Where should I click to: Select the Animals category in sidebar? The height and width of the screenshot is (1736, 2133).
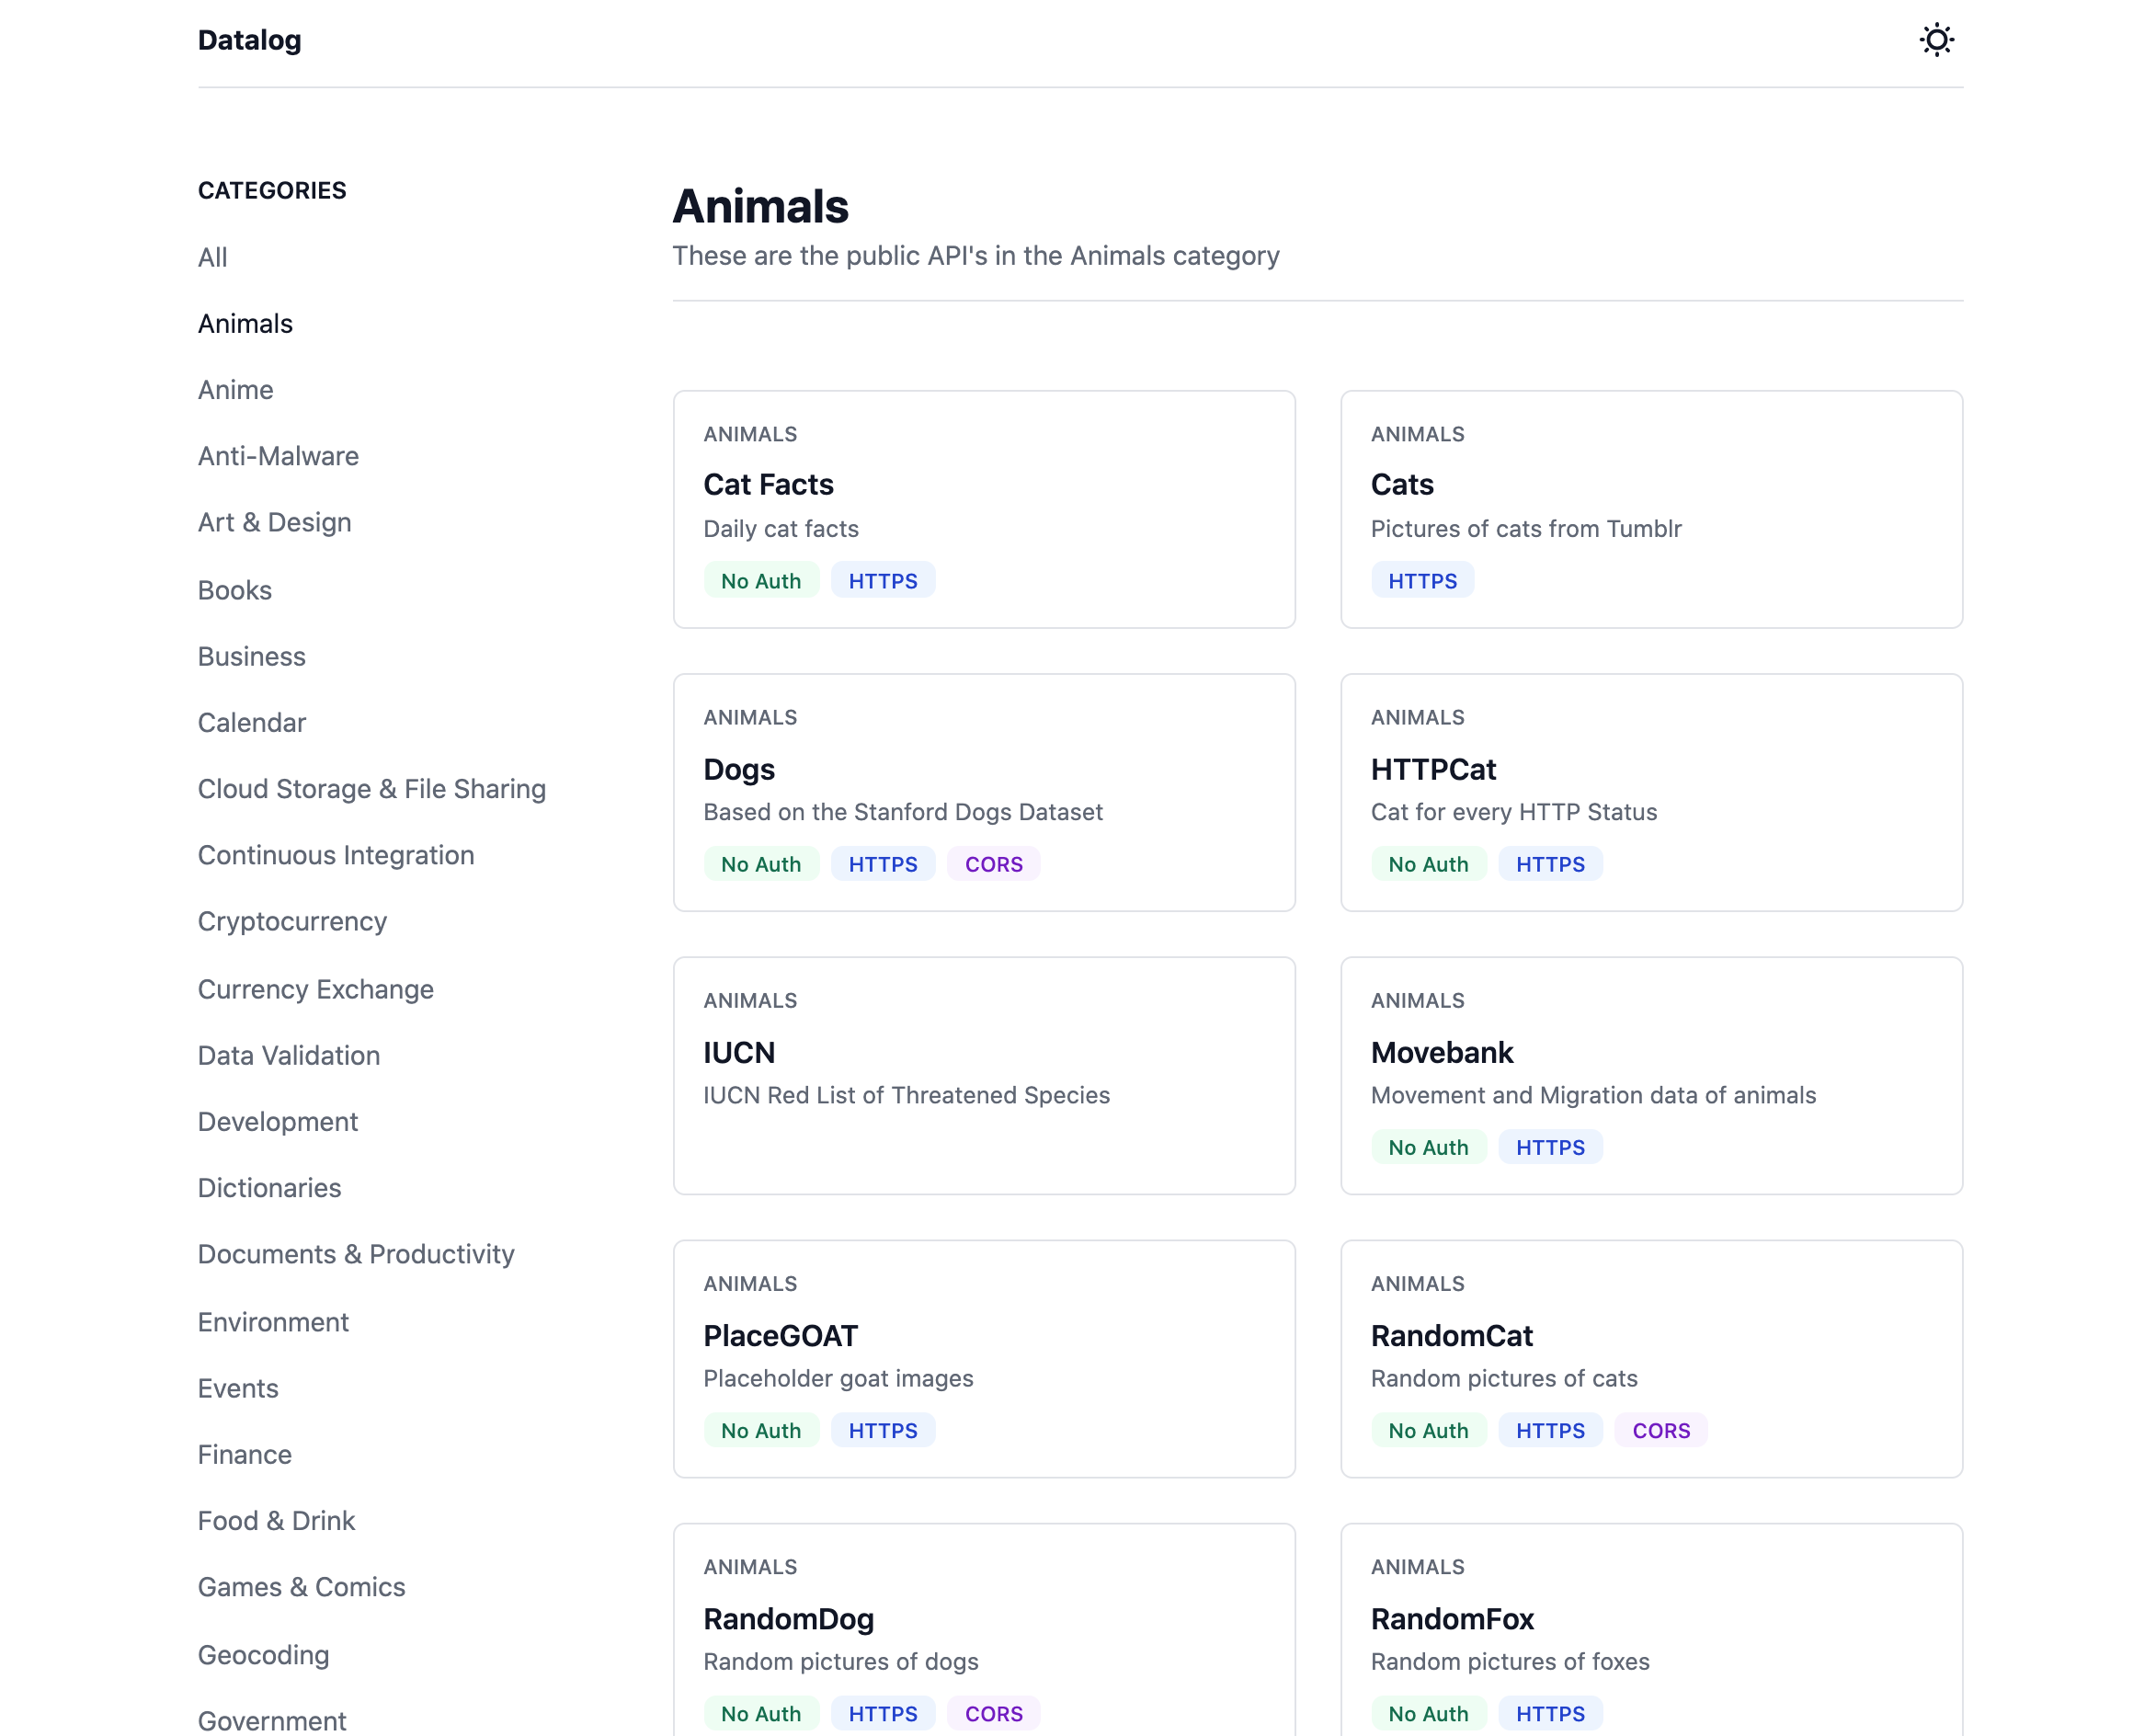point(245,323)
